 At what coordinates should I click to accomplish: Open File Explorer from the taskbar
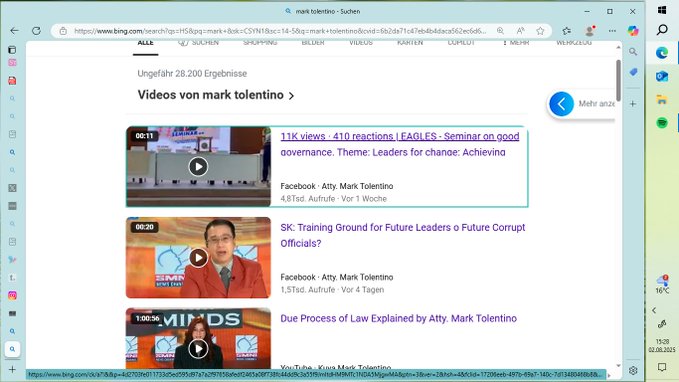point(662,100)
